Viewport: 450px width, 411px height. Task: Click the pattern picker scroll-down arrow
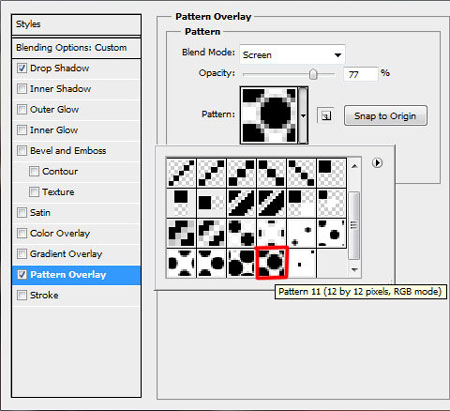click(354, 269)
